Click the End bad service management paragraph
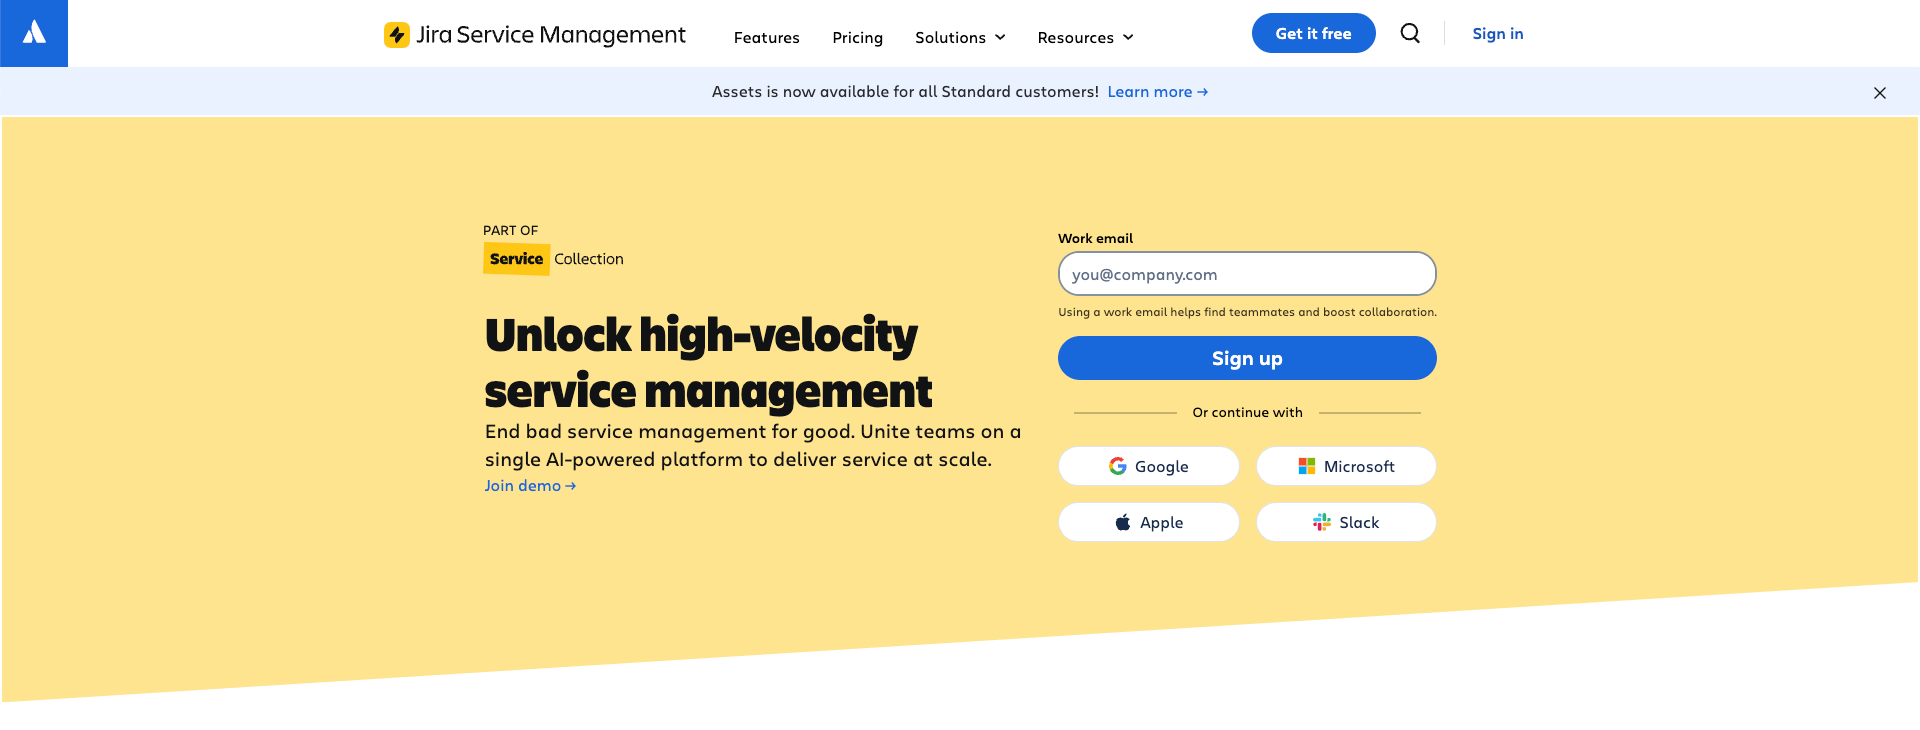Viewport: 1920px width, 730px height. 753,445
